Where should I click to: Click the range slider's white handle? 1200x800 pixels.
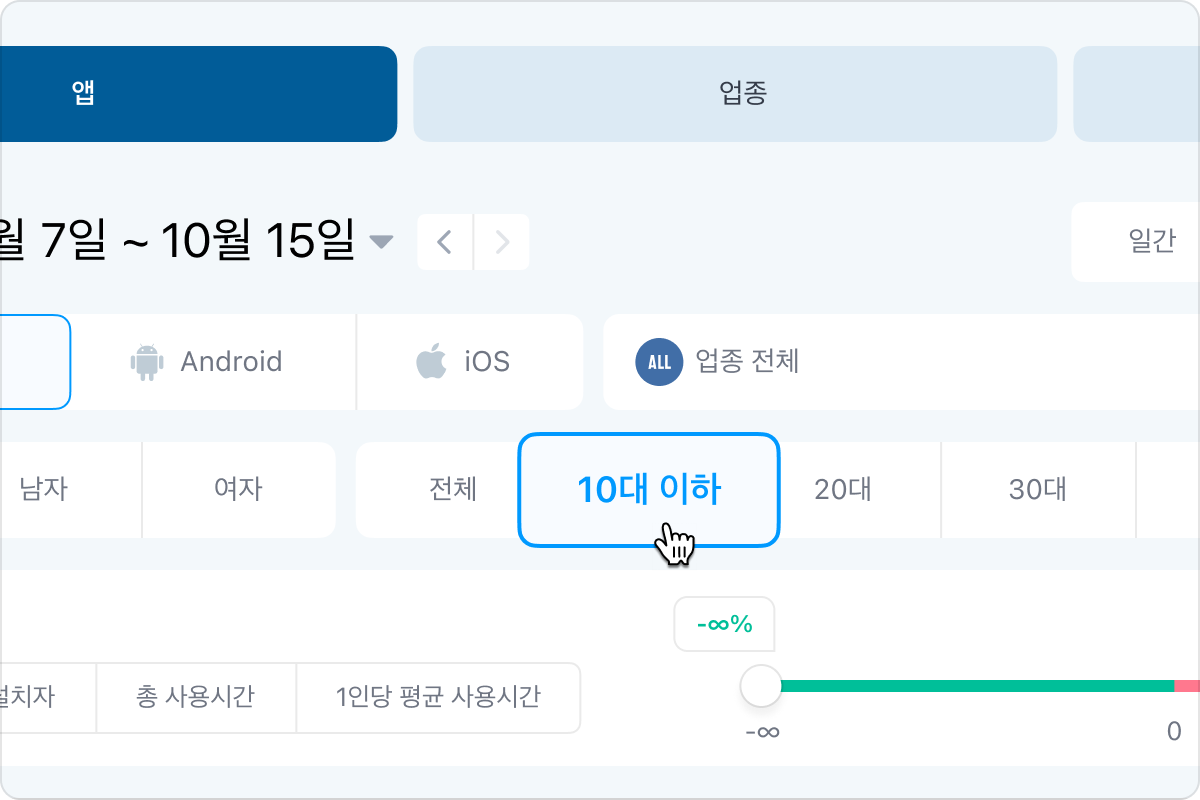[x=761, y=686]
